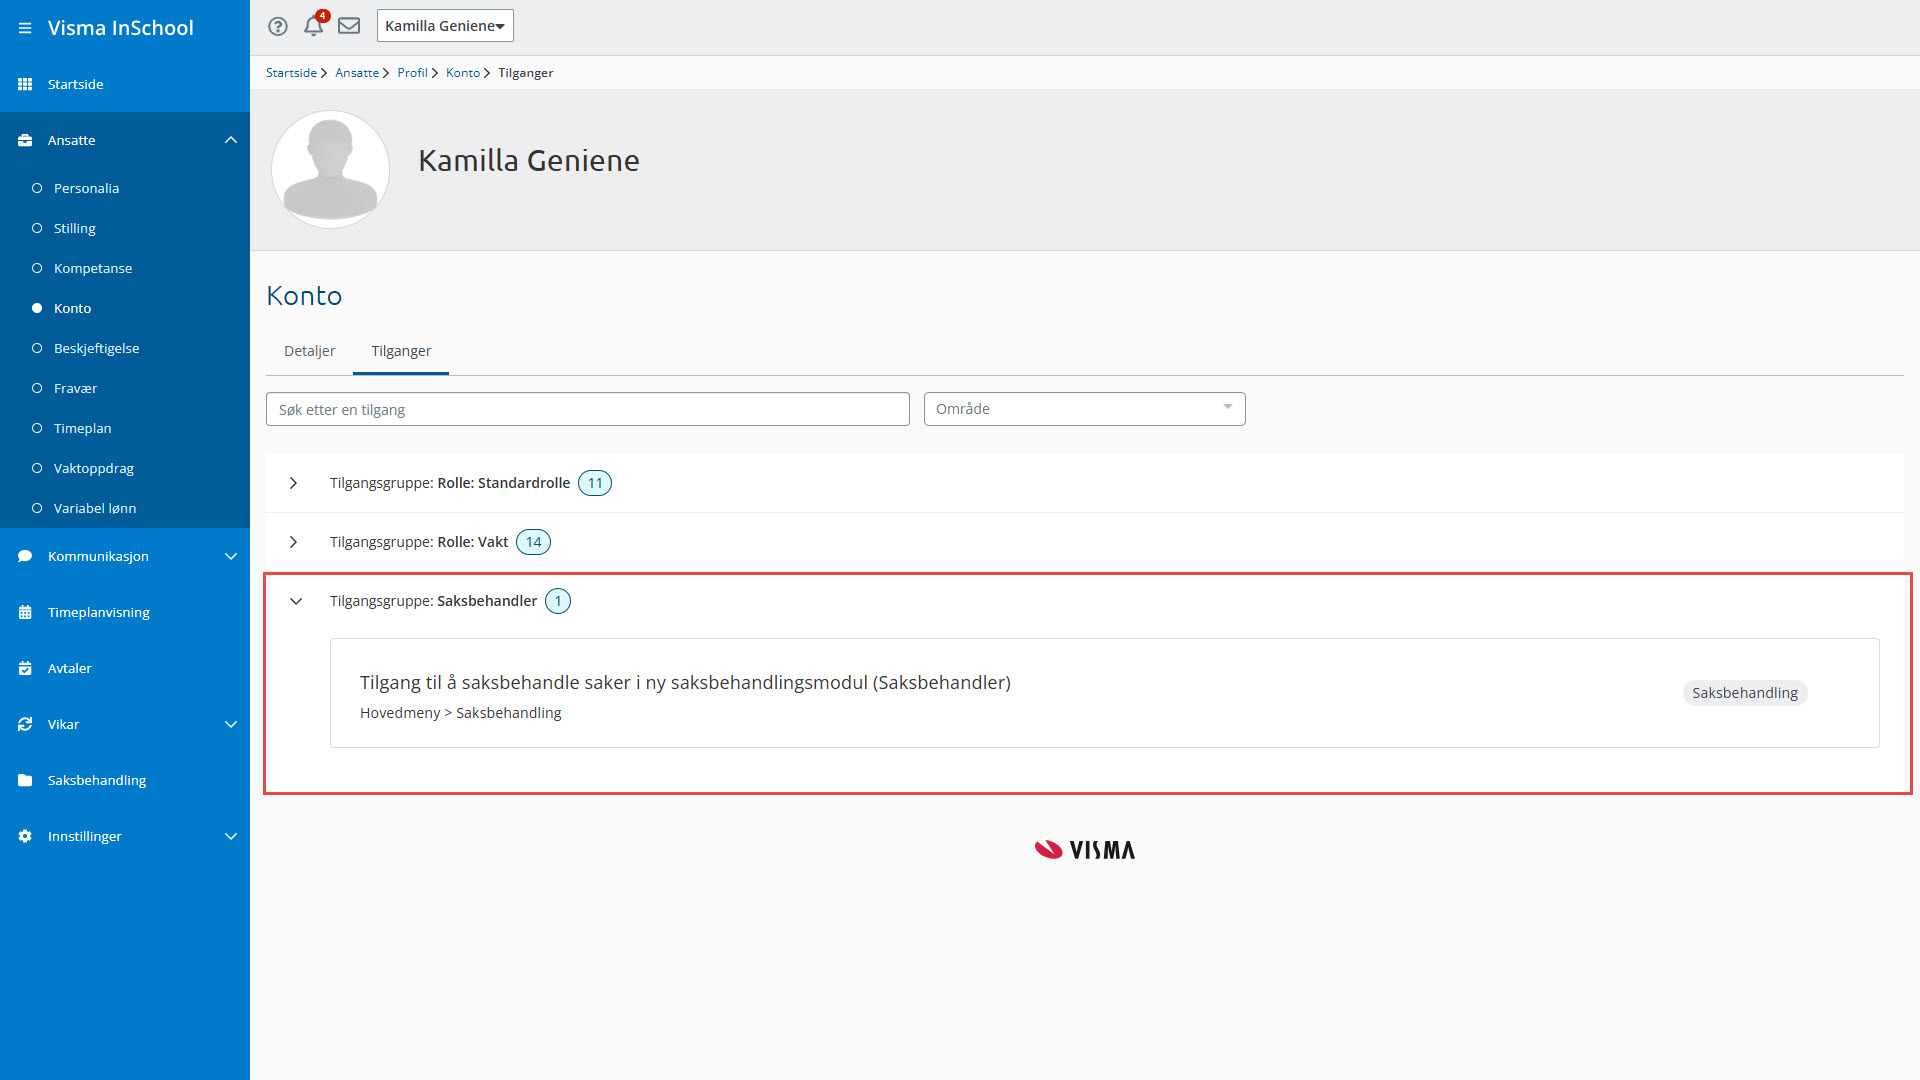The width and height of the screenshot is (1920, 1080).
Task: Click the Profil breadcrumb link
Action: coord(412,73)
